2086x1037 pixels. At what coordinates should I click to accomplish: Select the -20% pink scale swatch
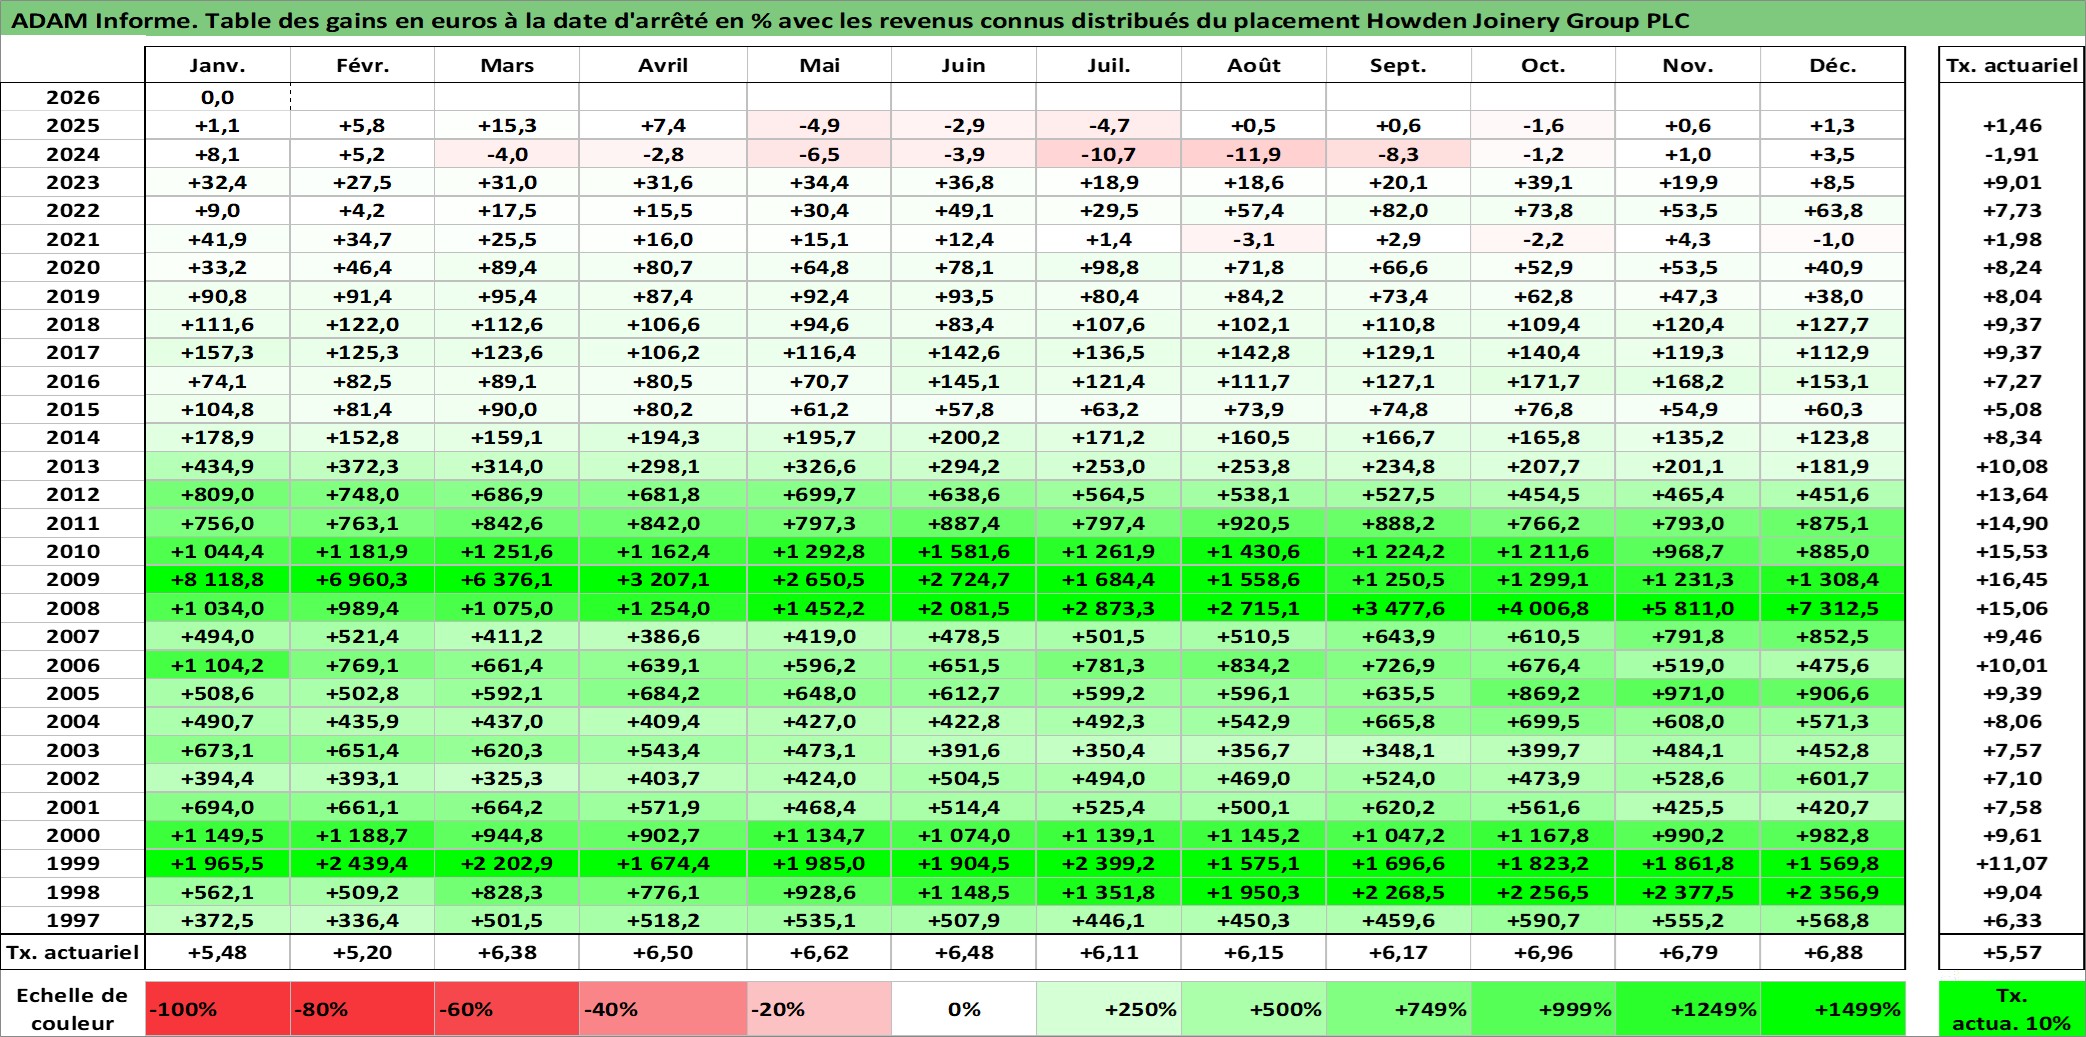(x=819, y=1008)
